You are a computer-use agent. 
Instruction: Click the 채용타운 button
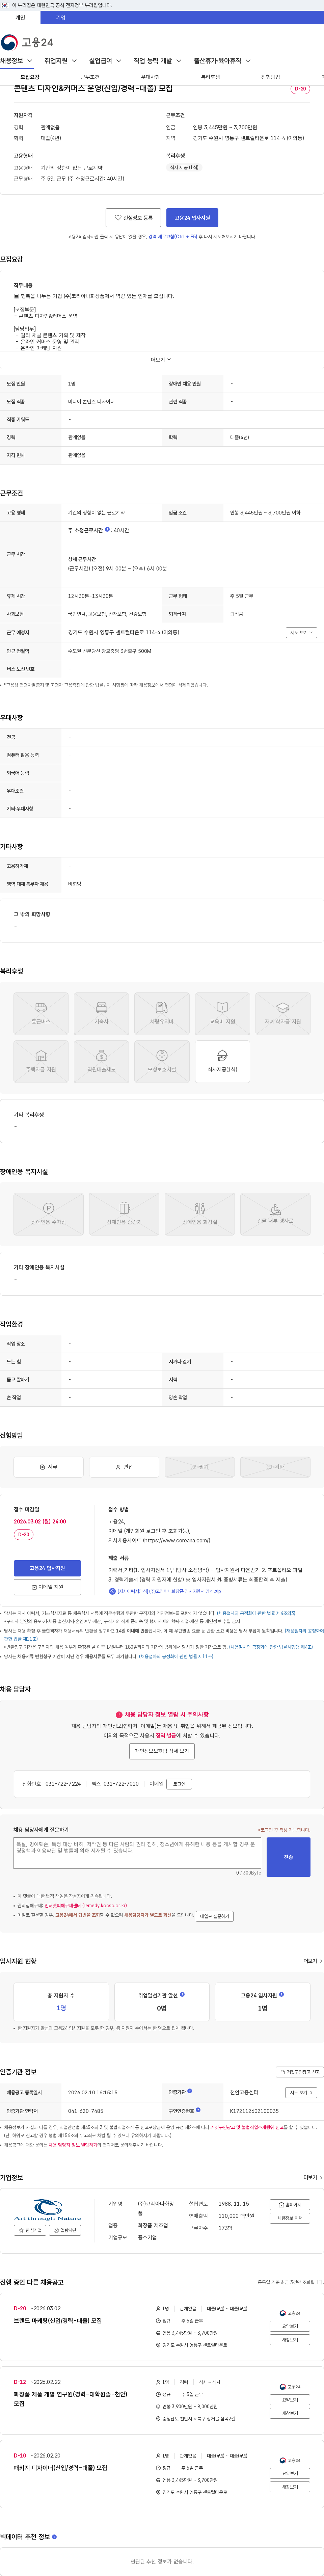(65, 2230)
